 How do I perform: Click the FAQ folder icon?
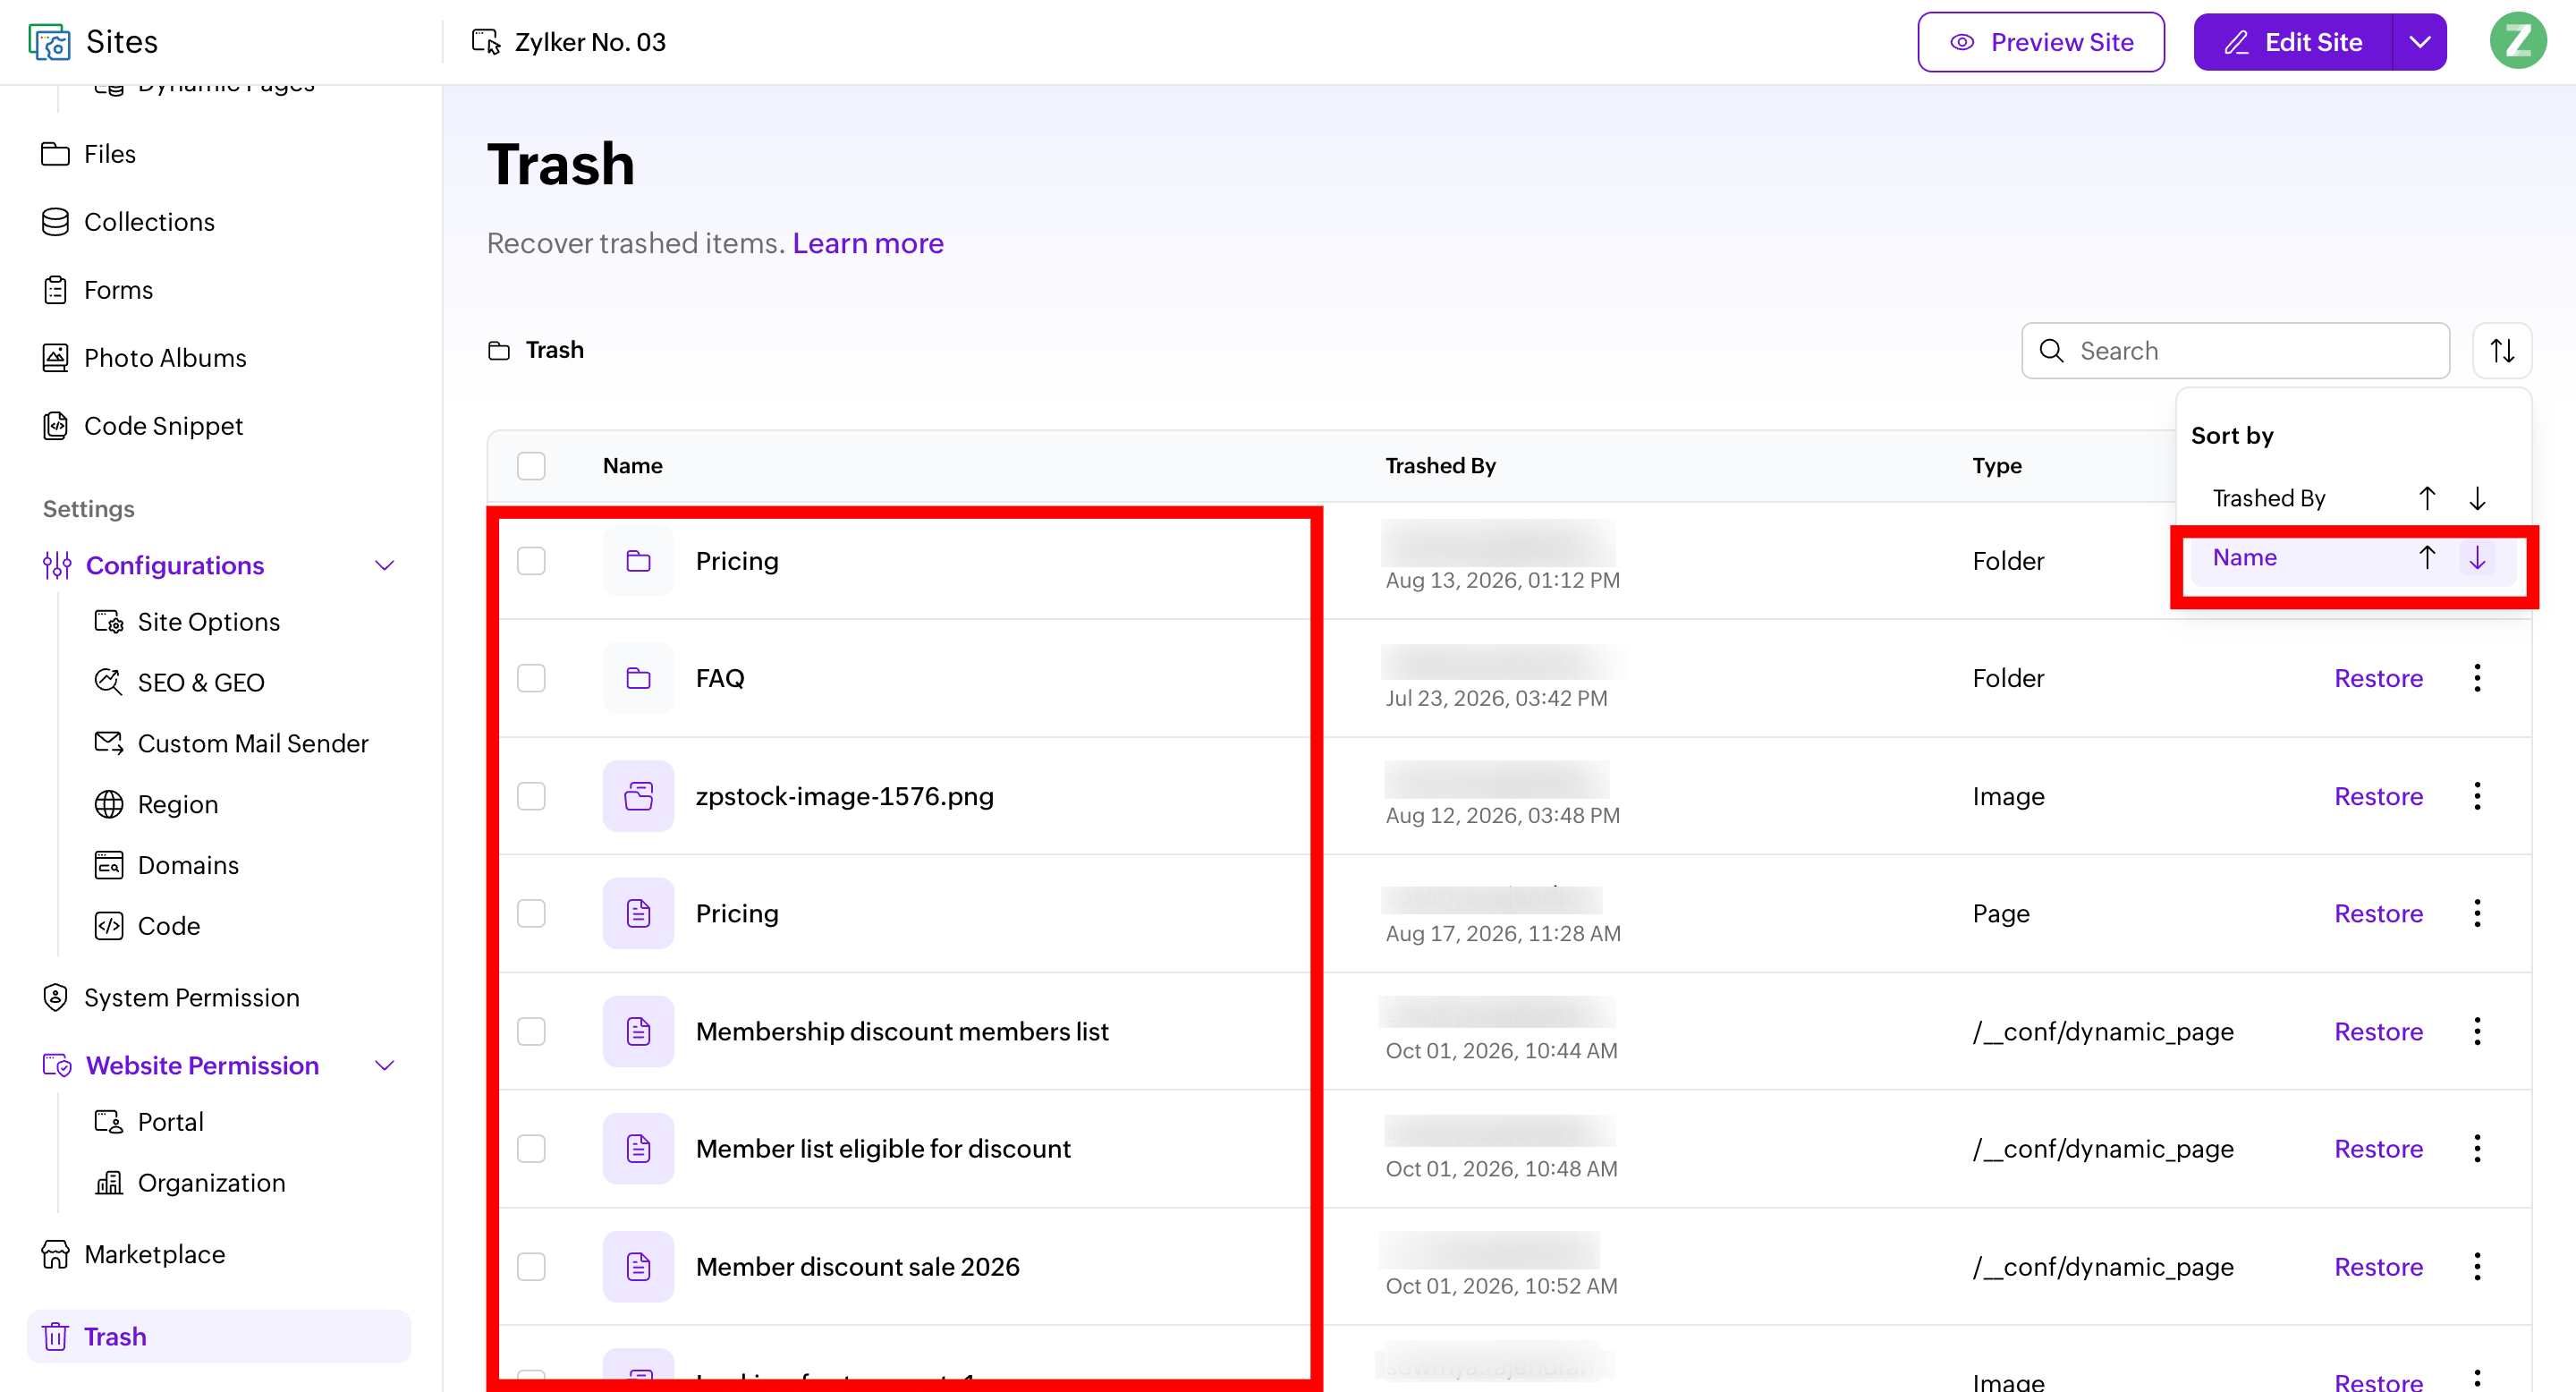(638, 678)
